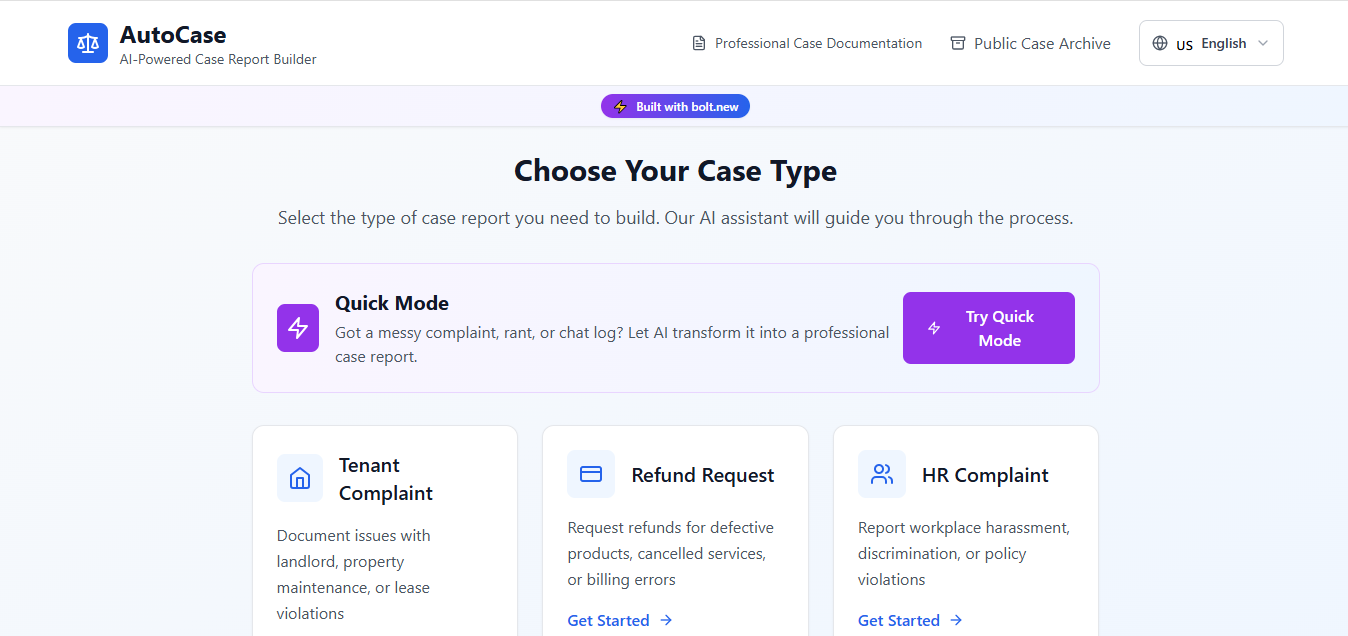Click the people icon on HR Complaint card
Screen dimensions: 1348x636
pos(881,474)
